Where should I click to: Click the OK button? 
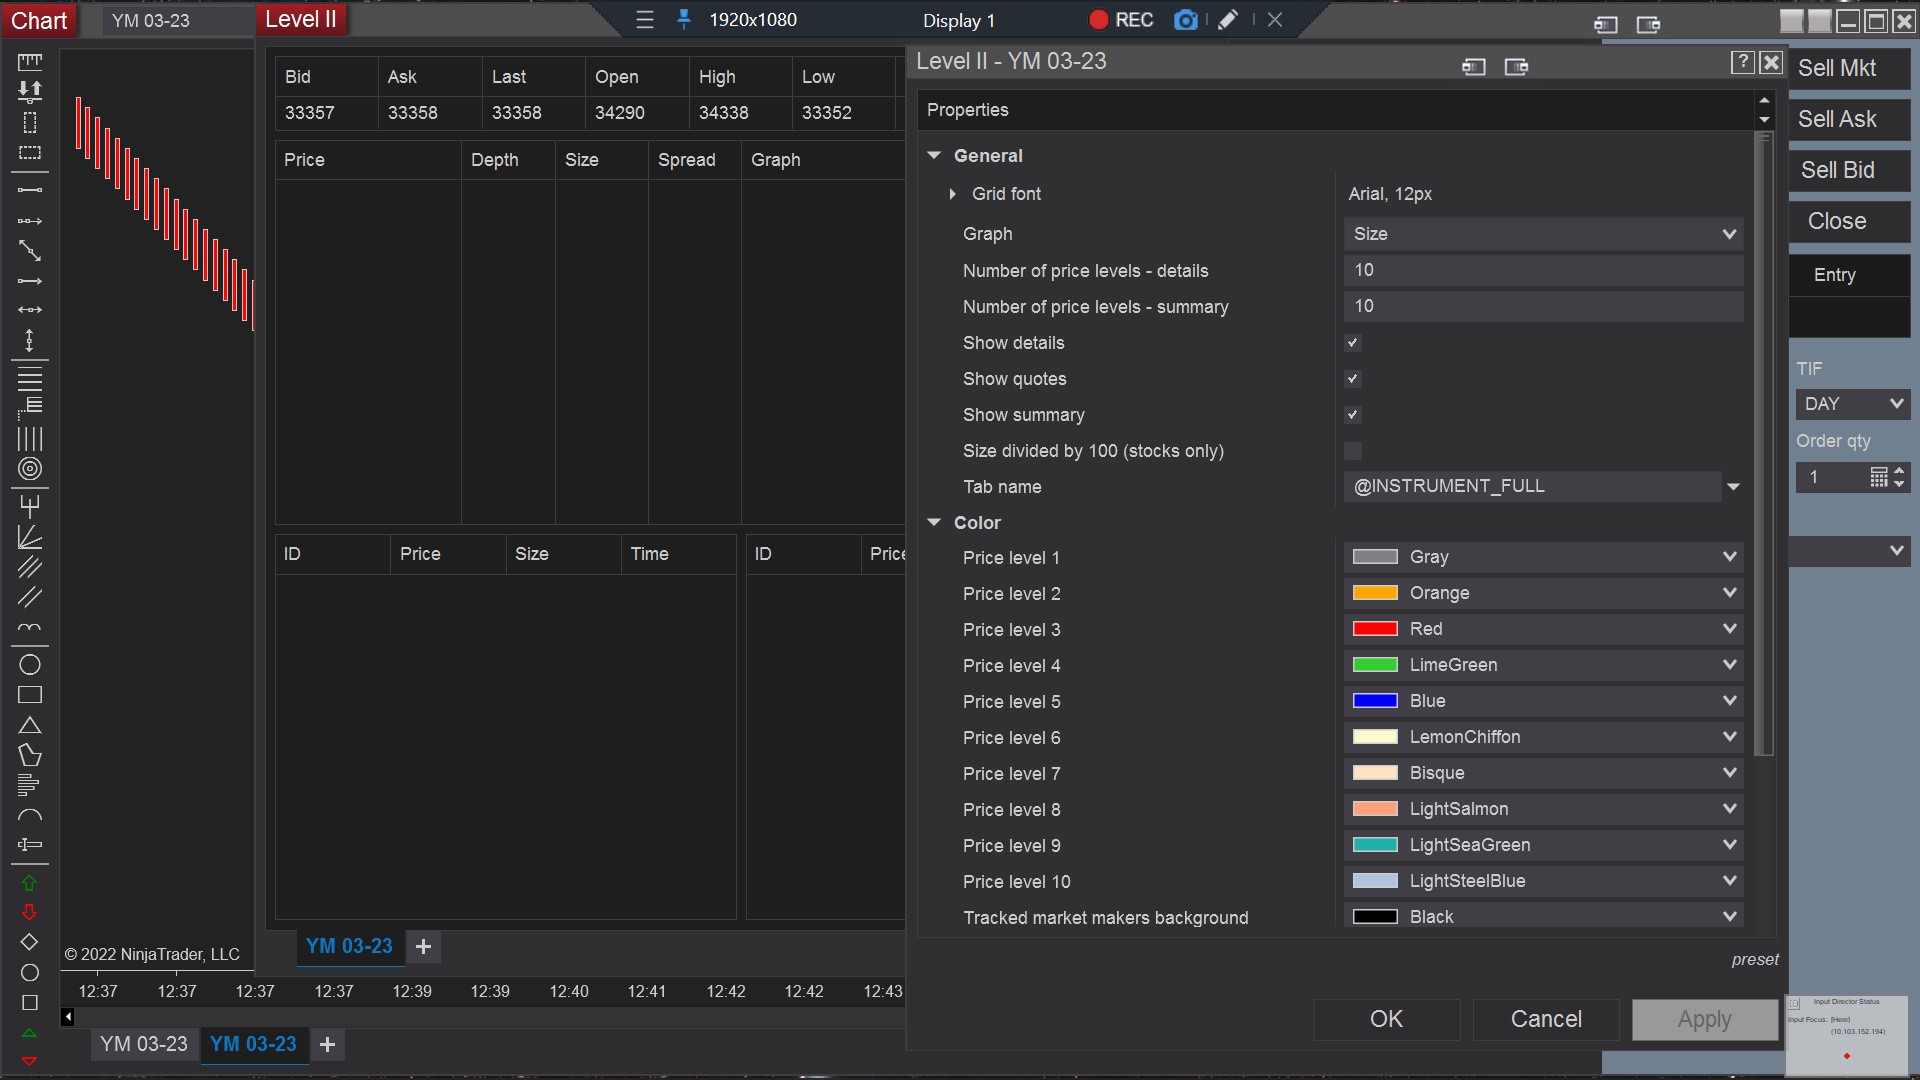coord(1386,1019)
